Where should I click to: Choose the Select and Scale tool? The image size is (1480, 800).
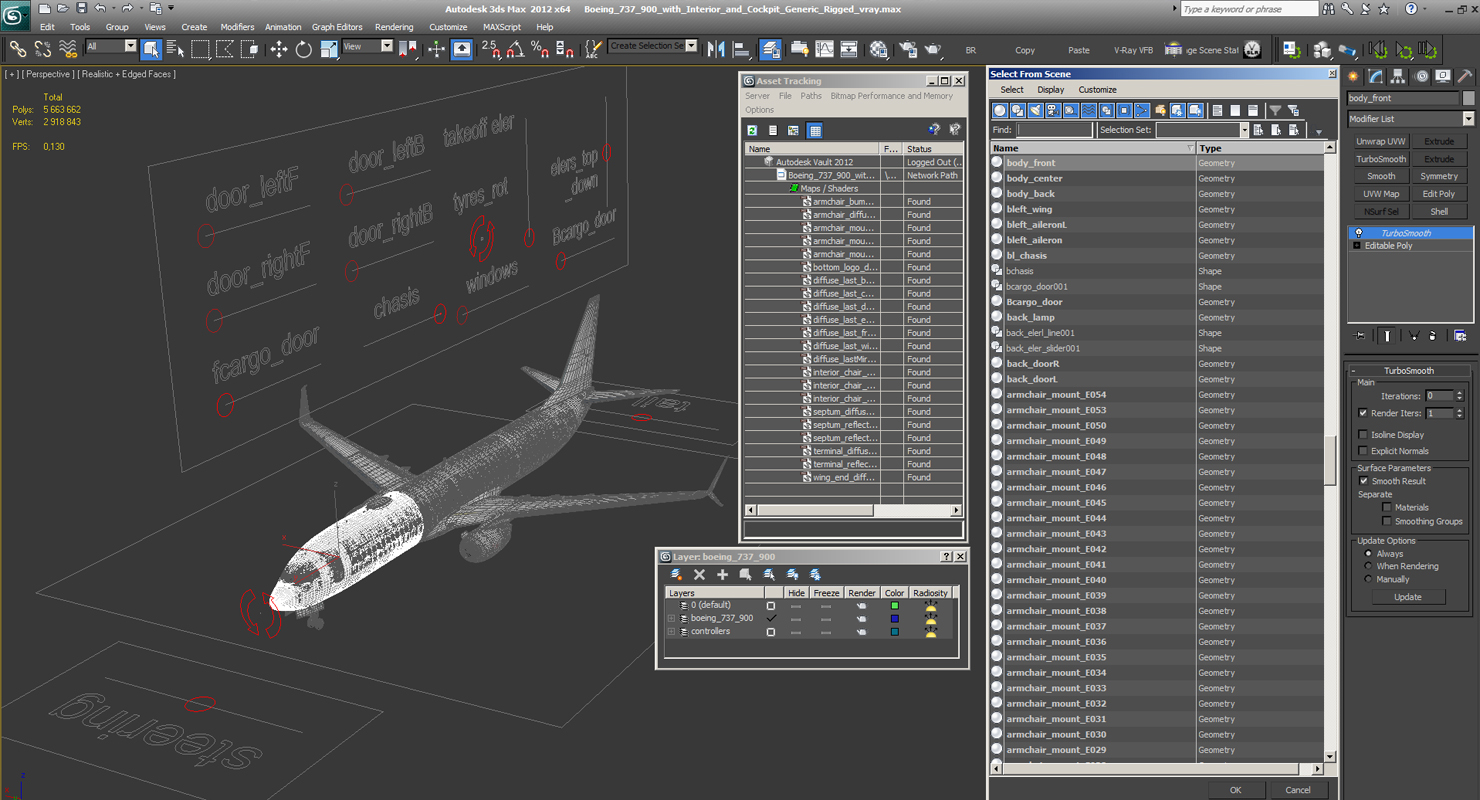(x=329, y=49)
